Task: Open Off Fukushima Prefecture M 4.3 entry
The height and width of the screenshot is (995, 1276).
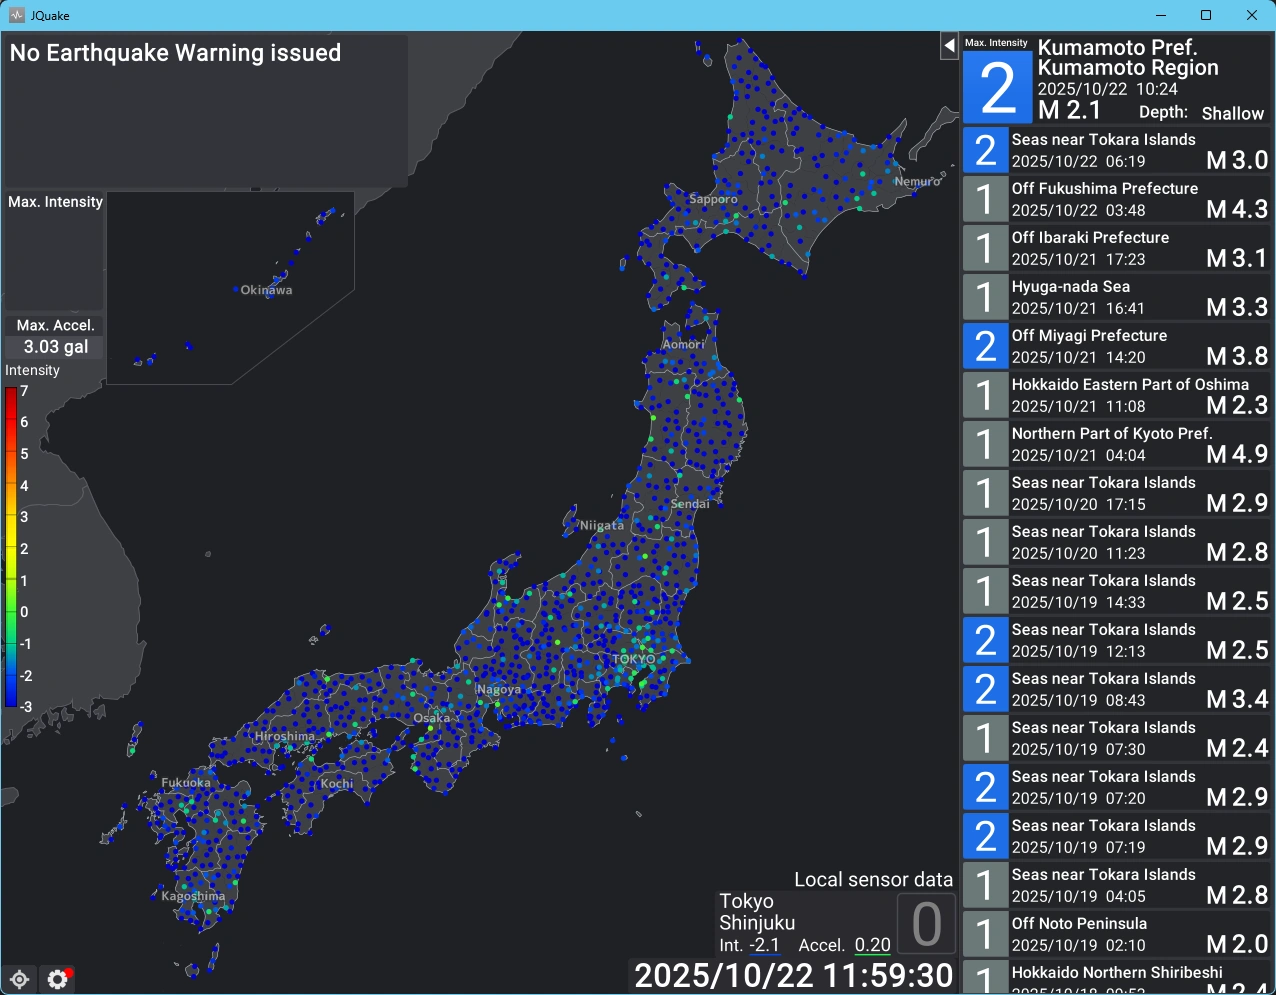Action: point(1116,199)
